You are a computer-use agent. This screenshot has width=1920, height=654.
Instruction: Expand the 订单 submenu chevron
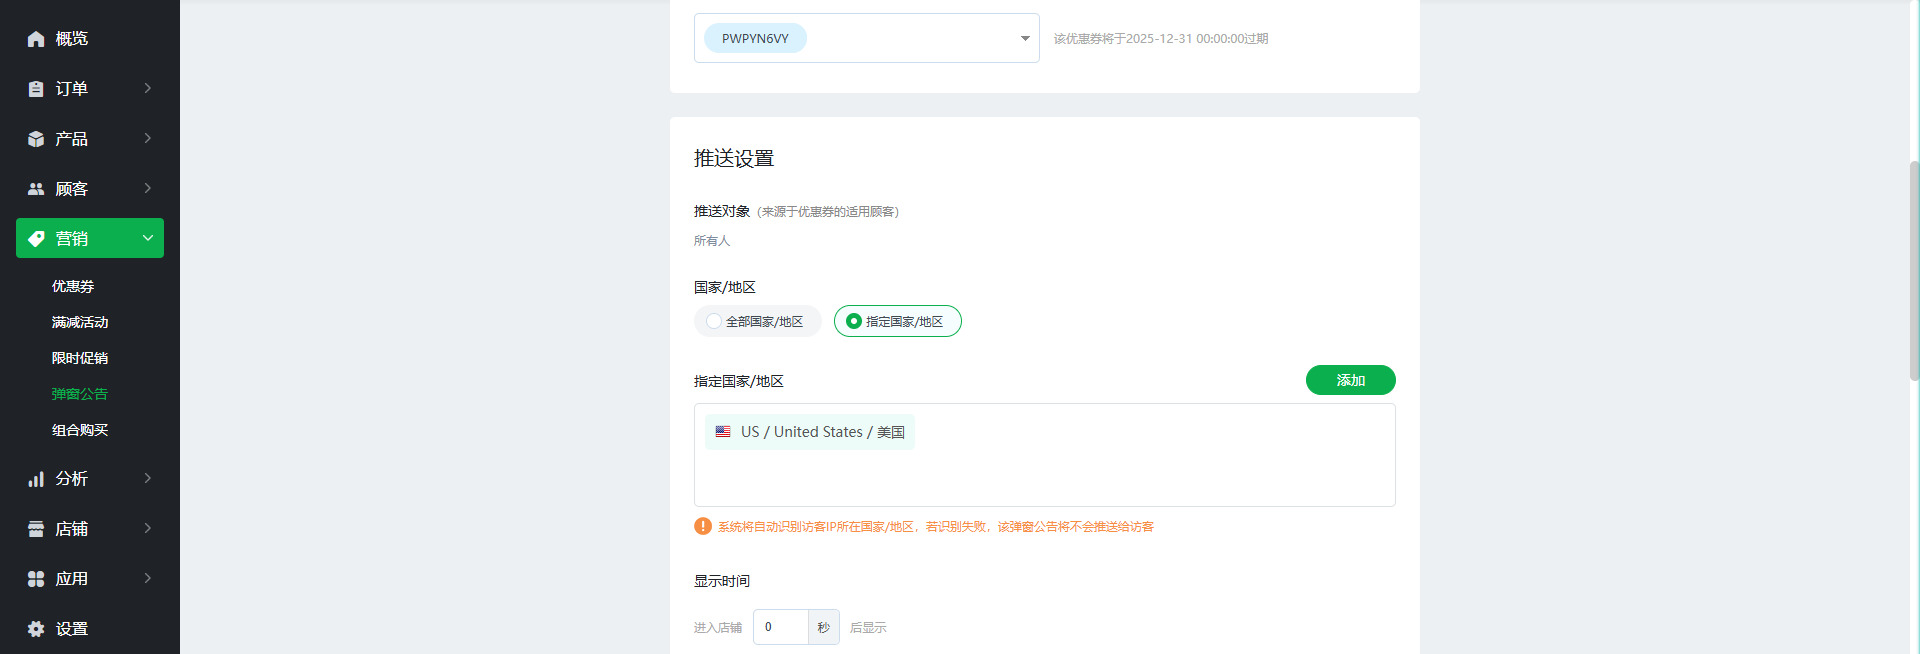(x=148, y=88)
